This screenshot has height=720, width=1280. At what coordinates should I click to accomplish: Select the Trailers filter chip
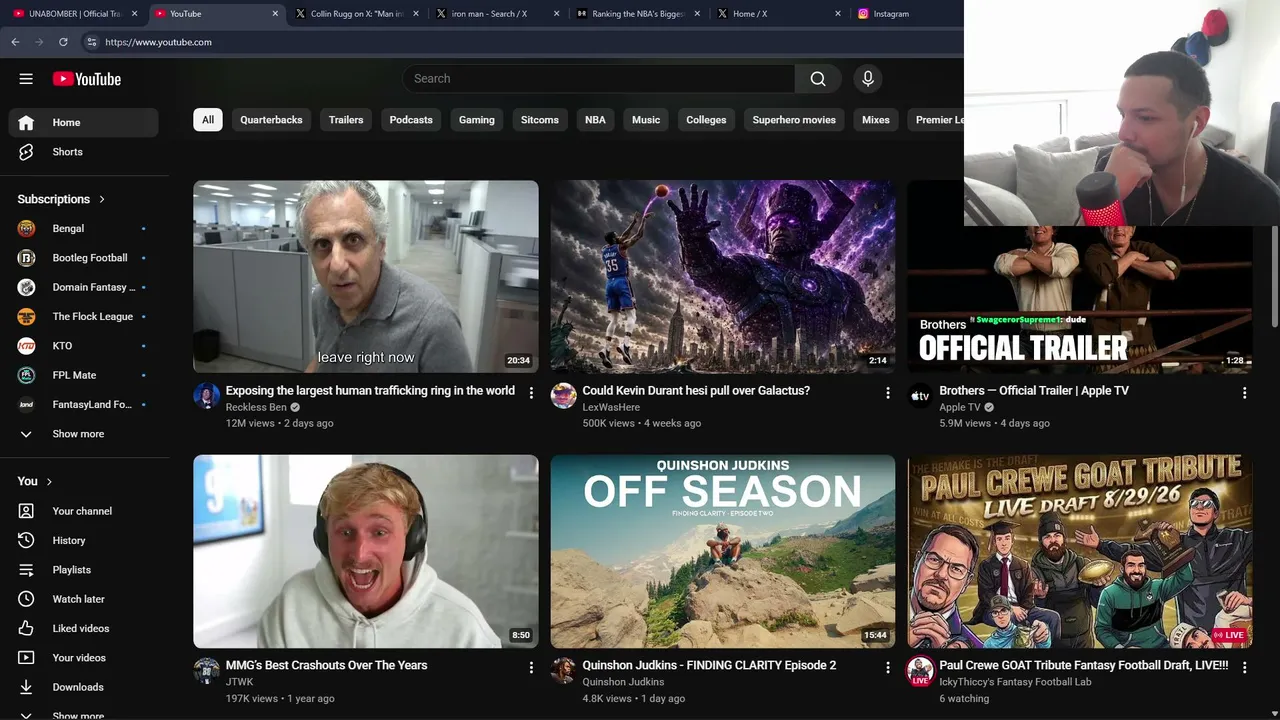pos(346,120)
